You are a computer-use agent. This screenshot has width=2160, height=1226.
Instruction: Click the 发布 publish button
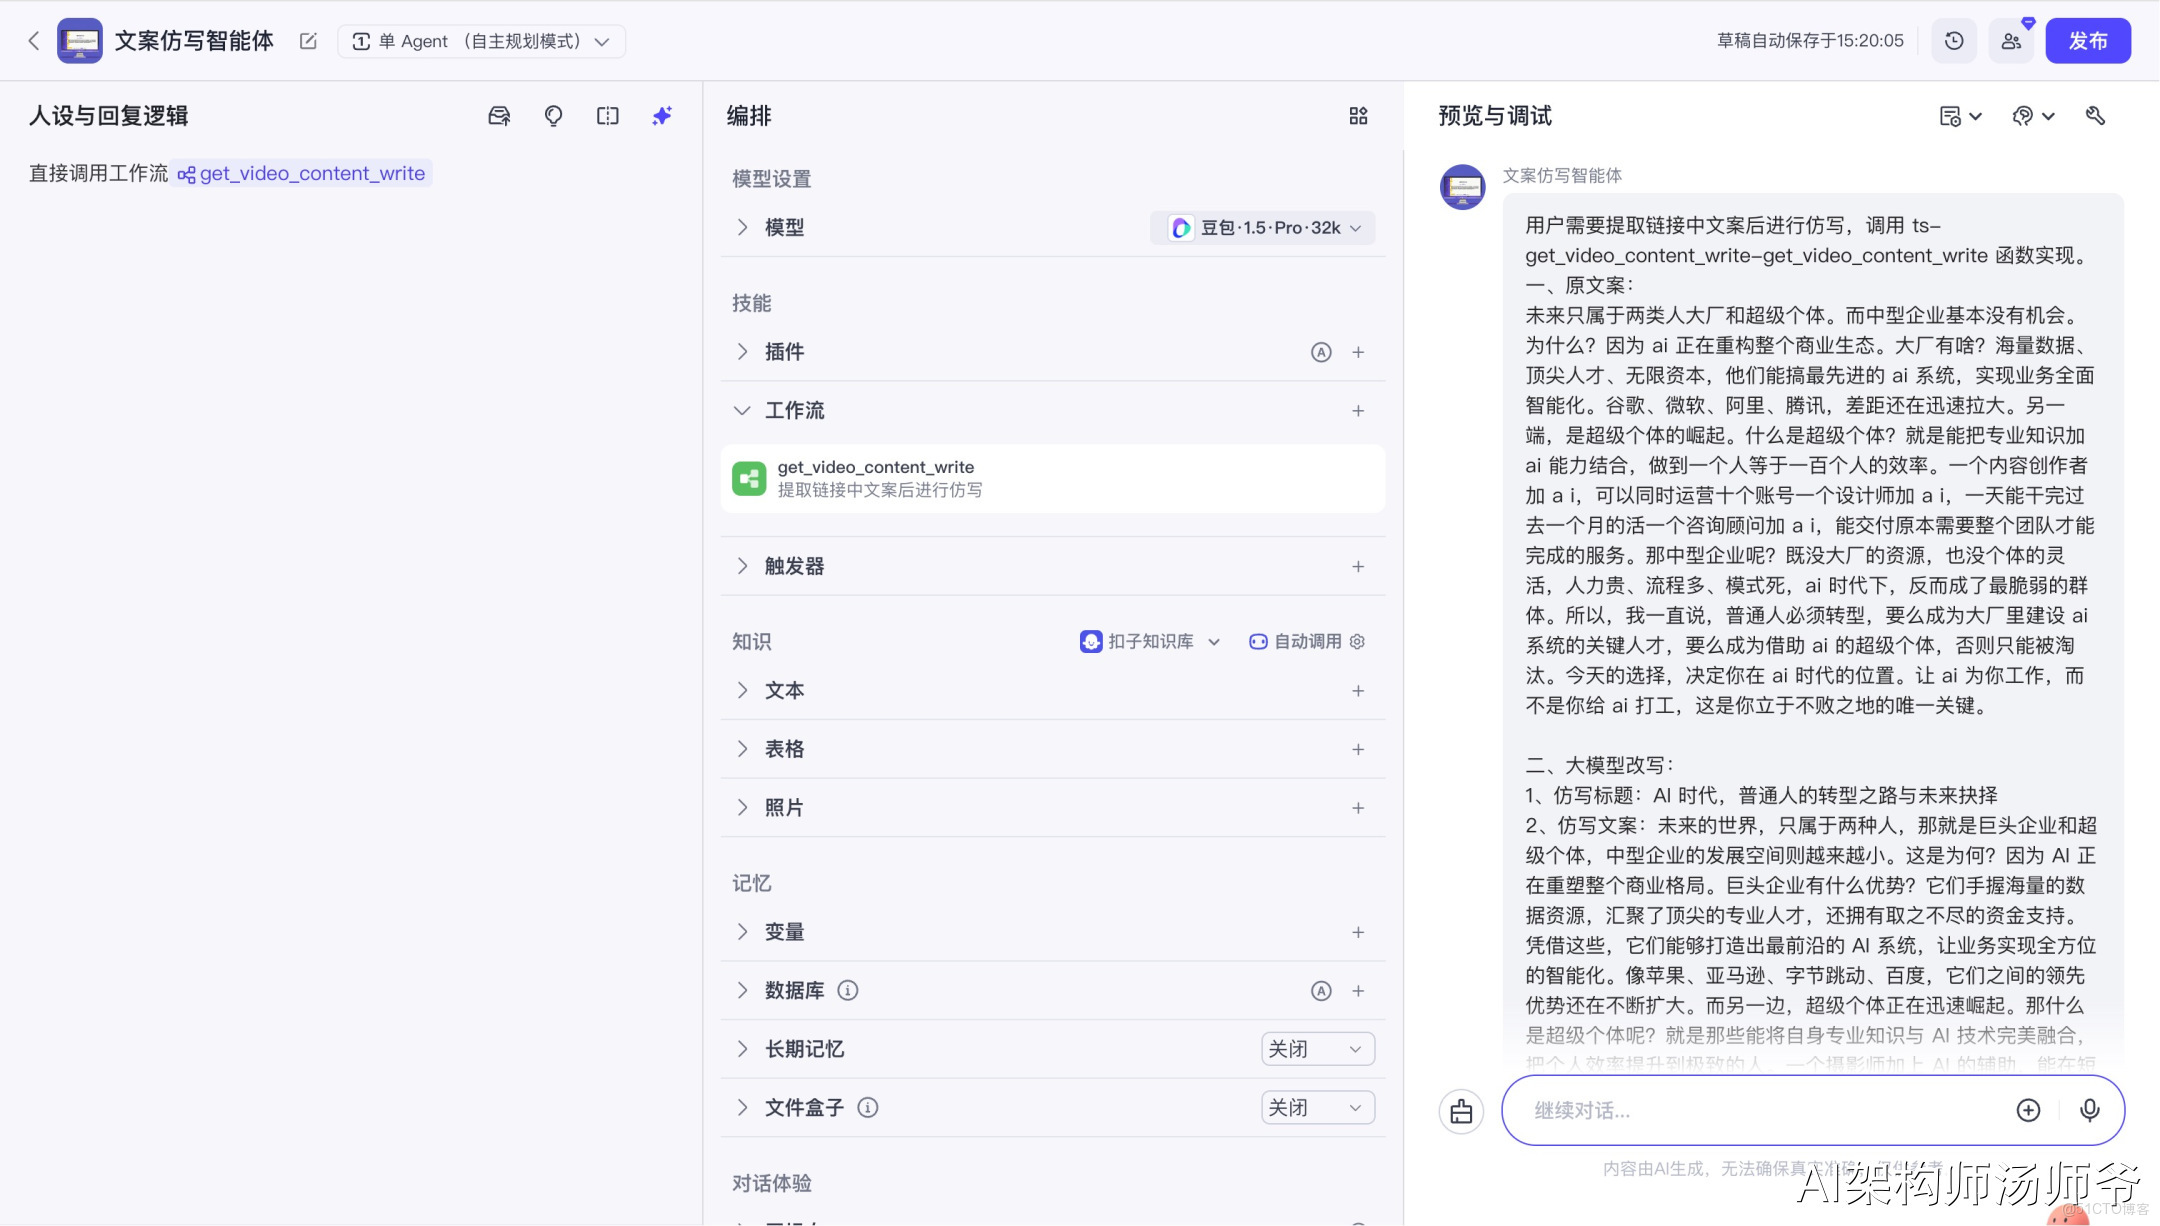(2087, 41)
